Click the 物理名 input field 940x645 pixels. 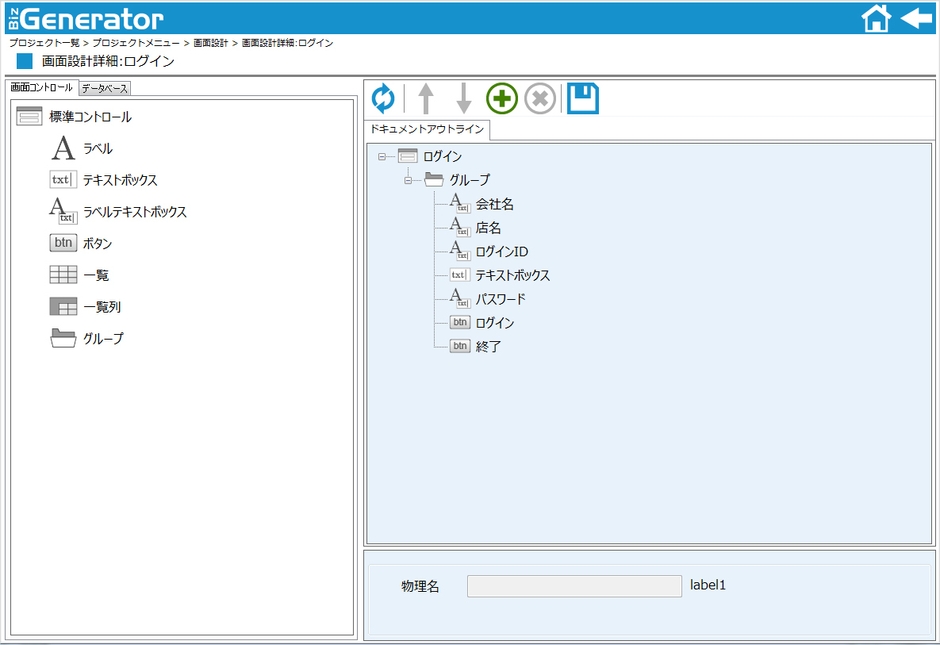point(575,585)
